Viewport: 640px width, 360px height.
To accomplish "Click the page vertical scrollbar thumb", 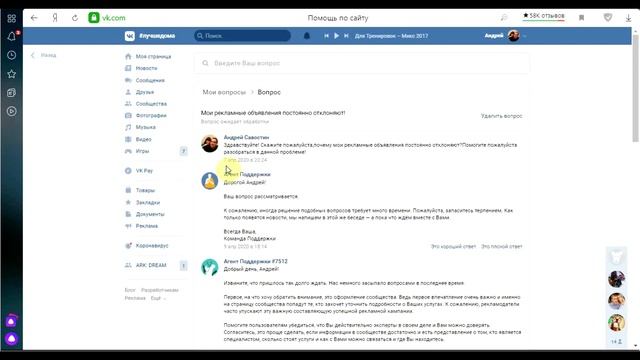I will pyautogui.click(x=636, y=88).
